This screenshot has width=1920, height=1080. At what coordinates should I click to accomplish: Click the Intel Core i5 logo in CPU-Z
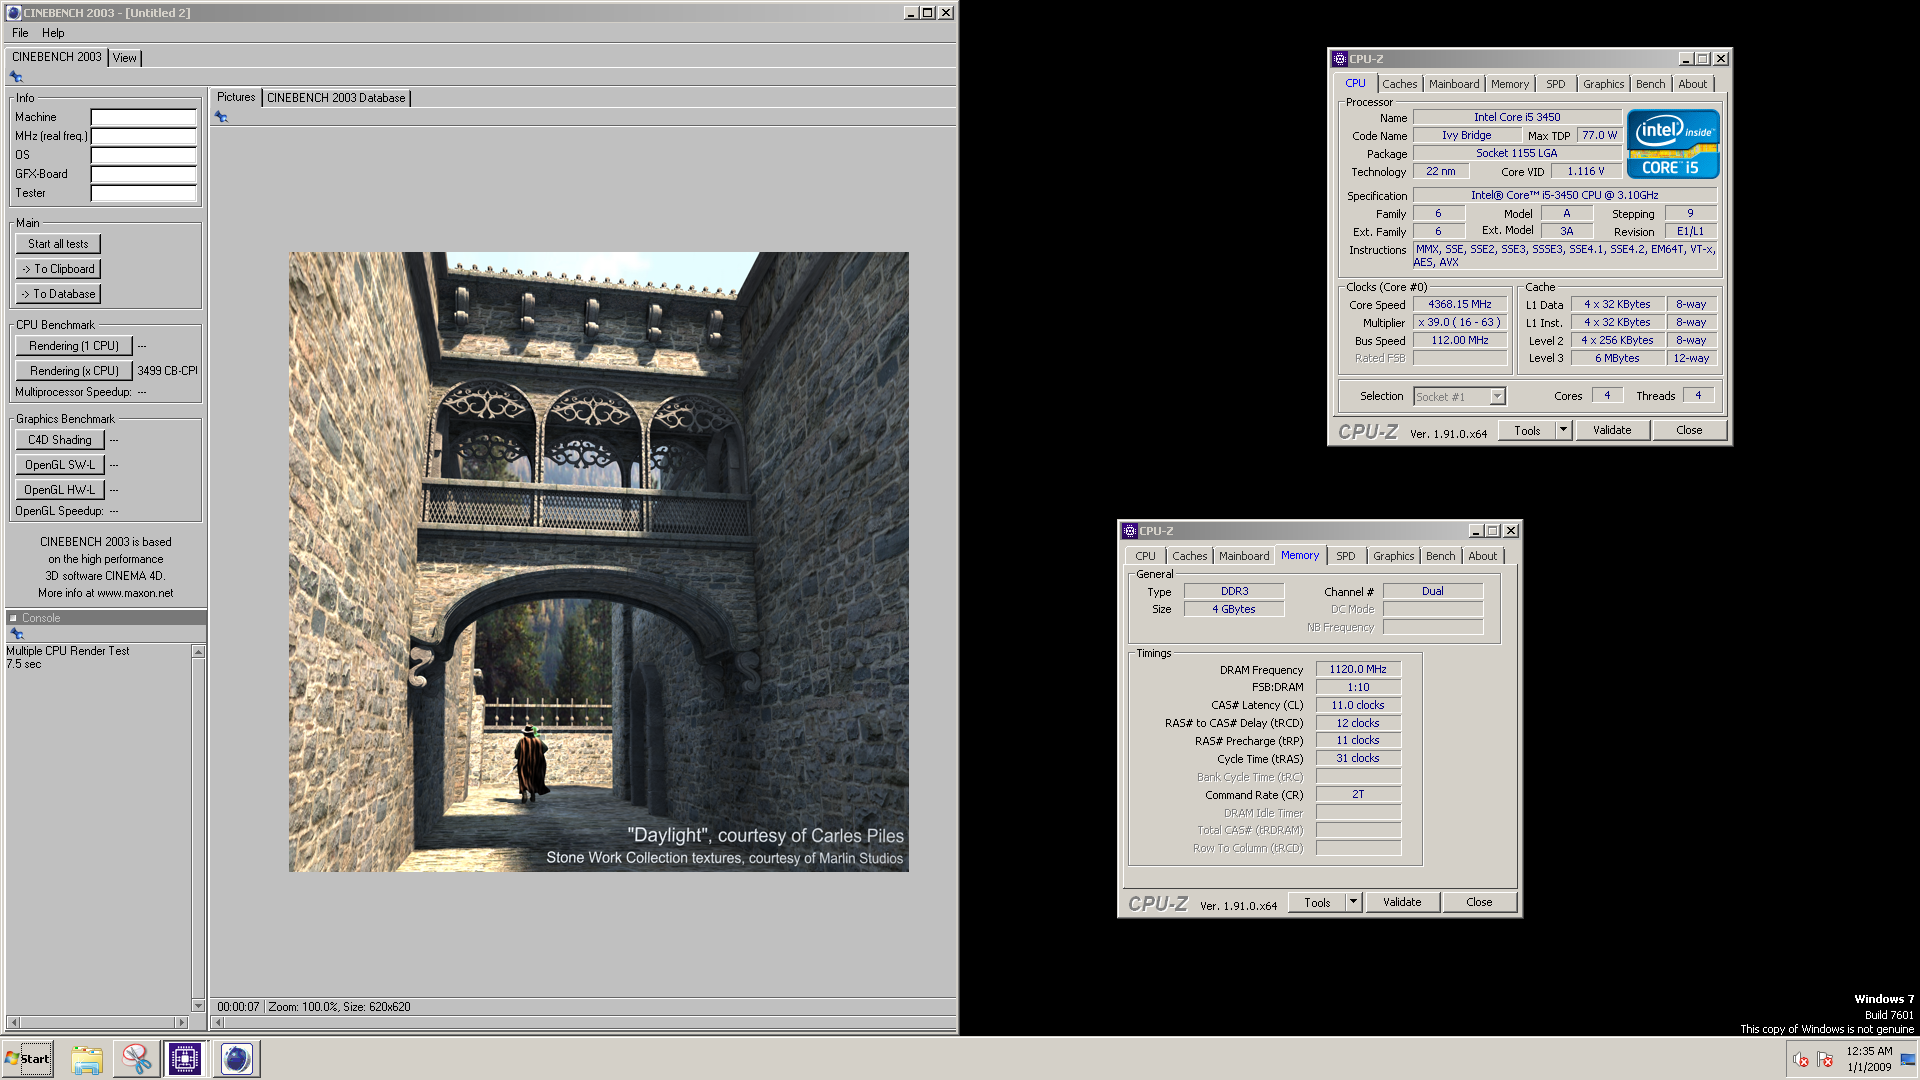(x=1673, y=144)
